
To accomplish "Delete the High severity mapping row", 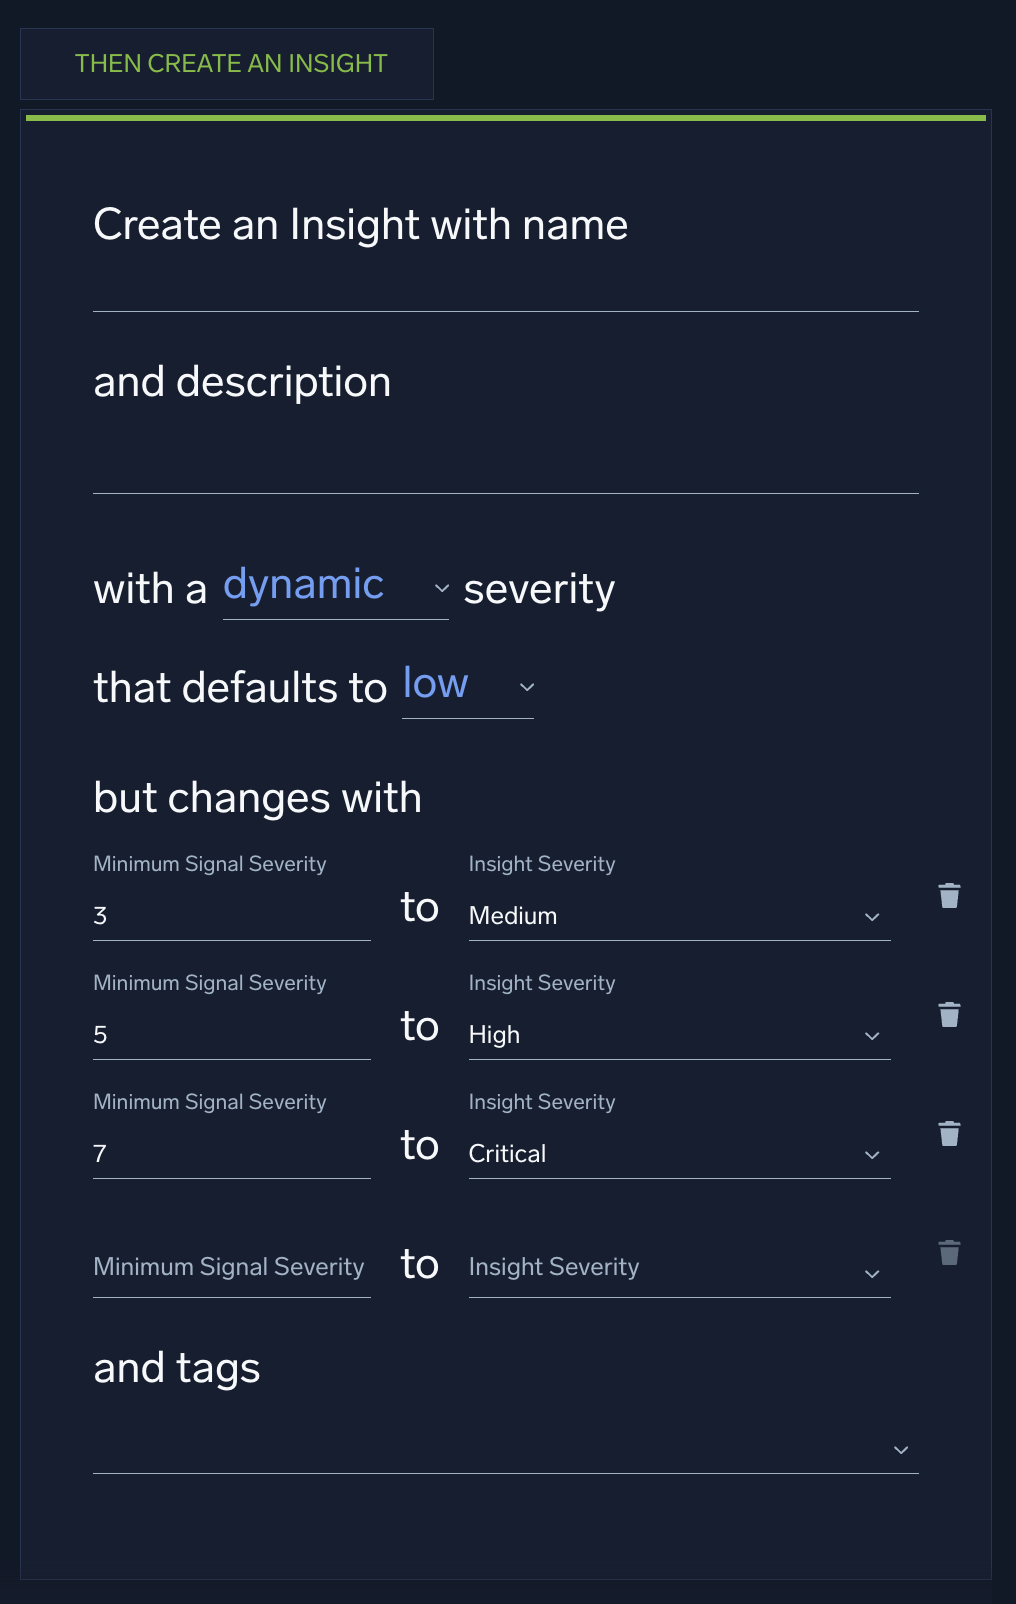I will tap(948, 1015).
